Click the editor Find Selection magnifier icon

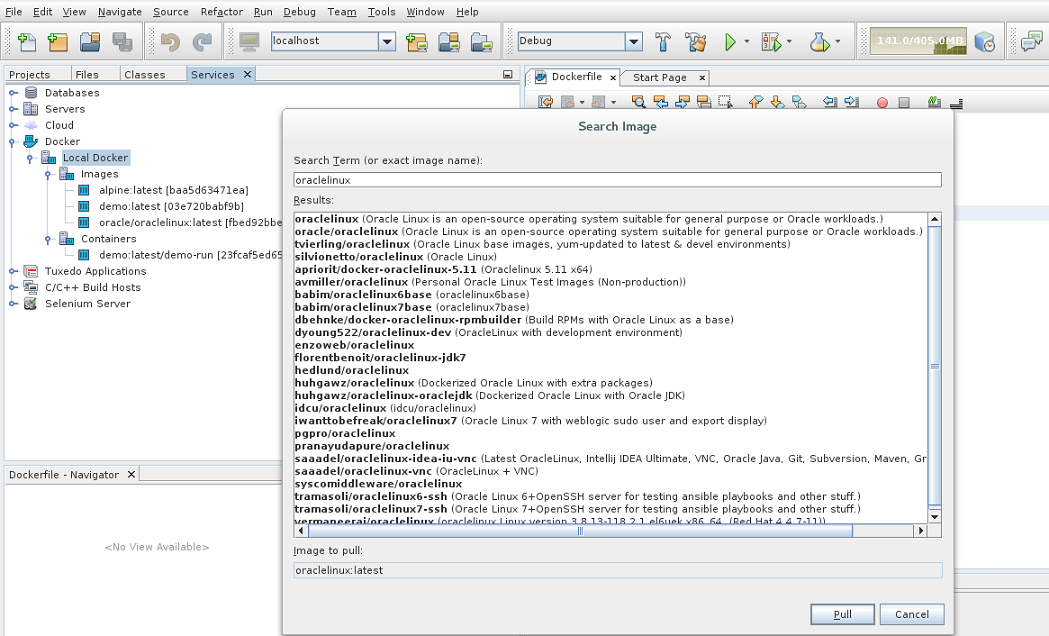[x=639, y=102]
